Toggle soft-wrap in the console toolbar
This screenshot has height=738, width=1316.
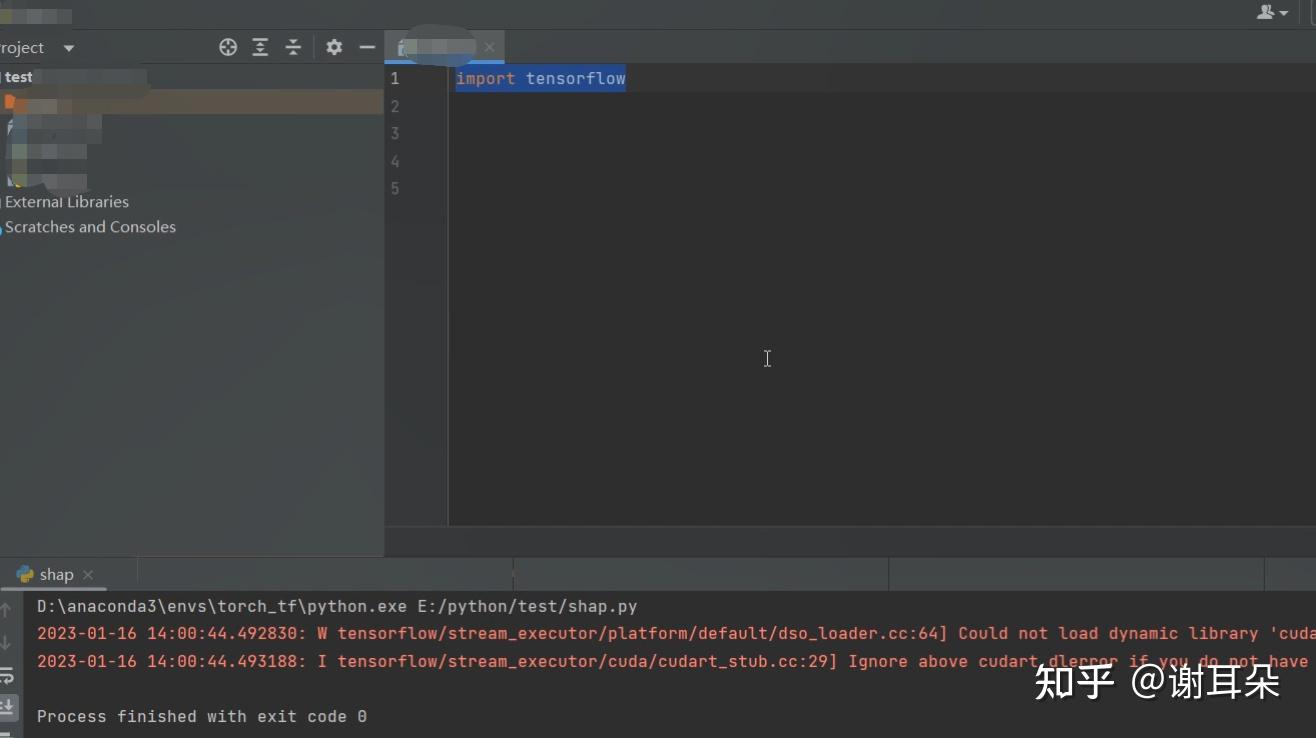[8, 675]
